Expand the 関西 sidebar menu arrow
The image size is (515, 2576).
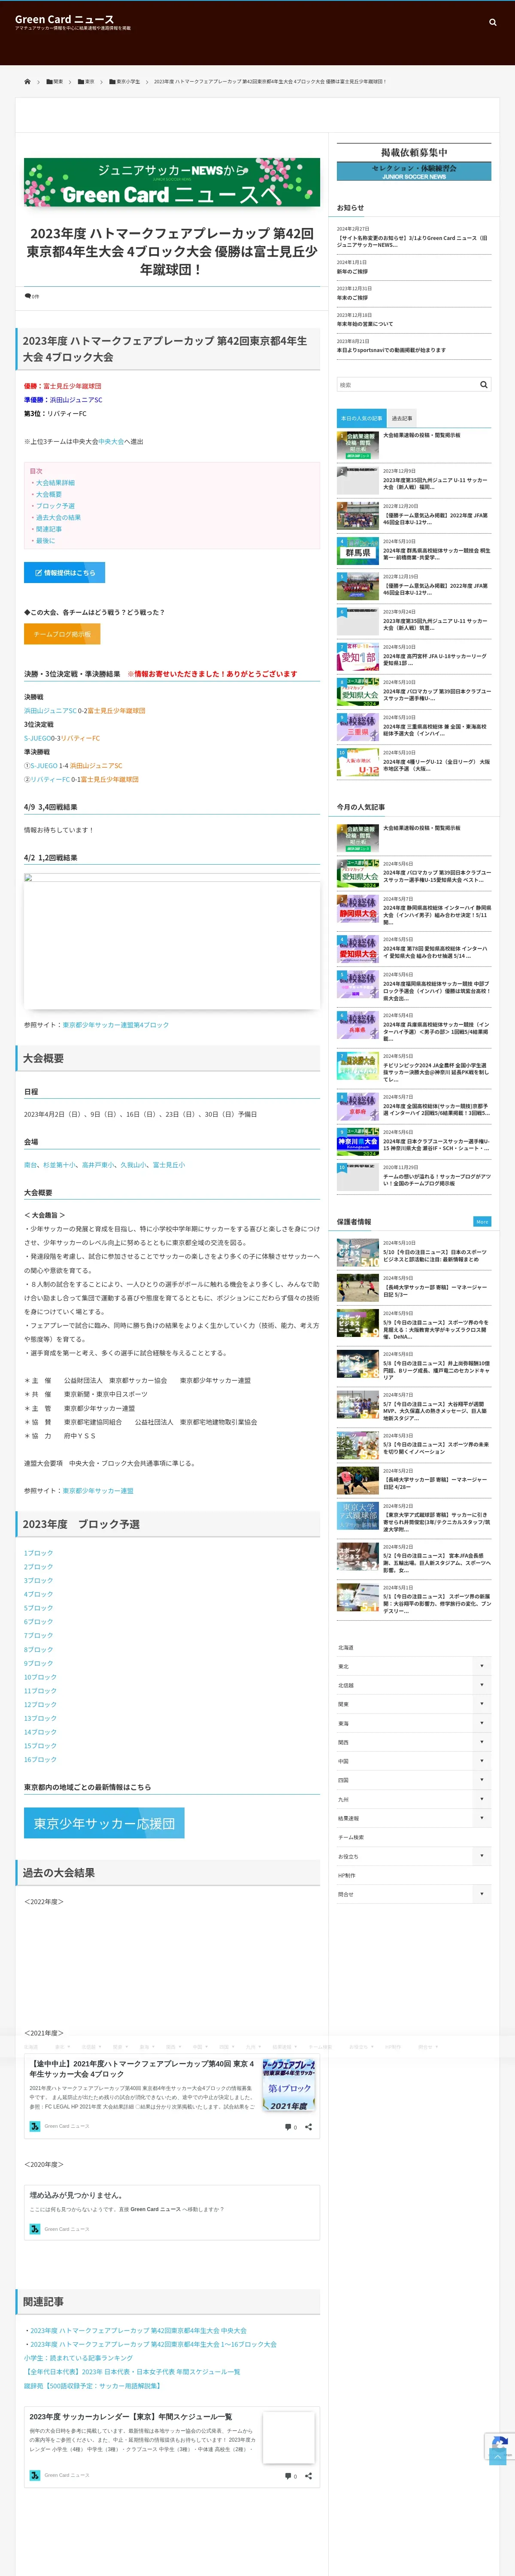pyautogui.click(x=481, y=1742)
